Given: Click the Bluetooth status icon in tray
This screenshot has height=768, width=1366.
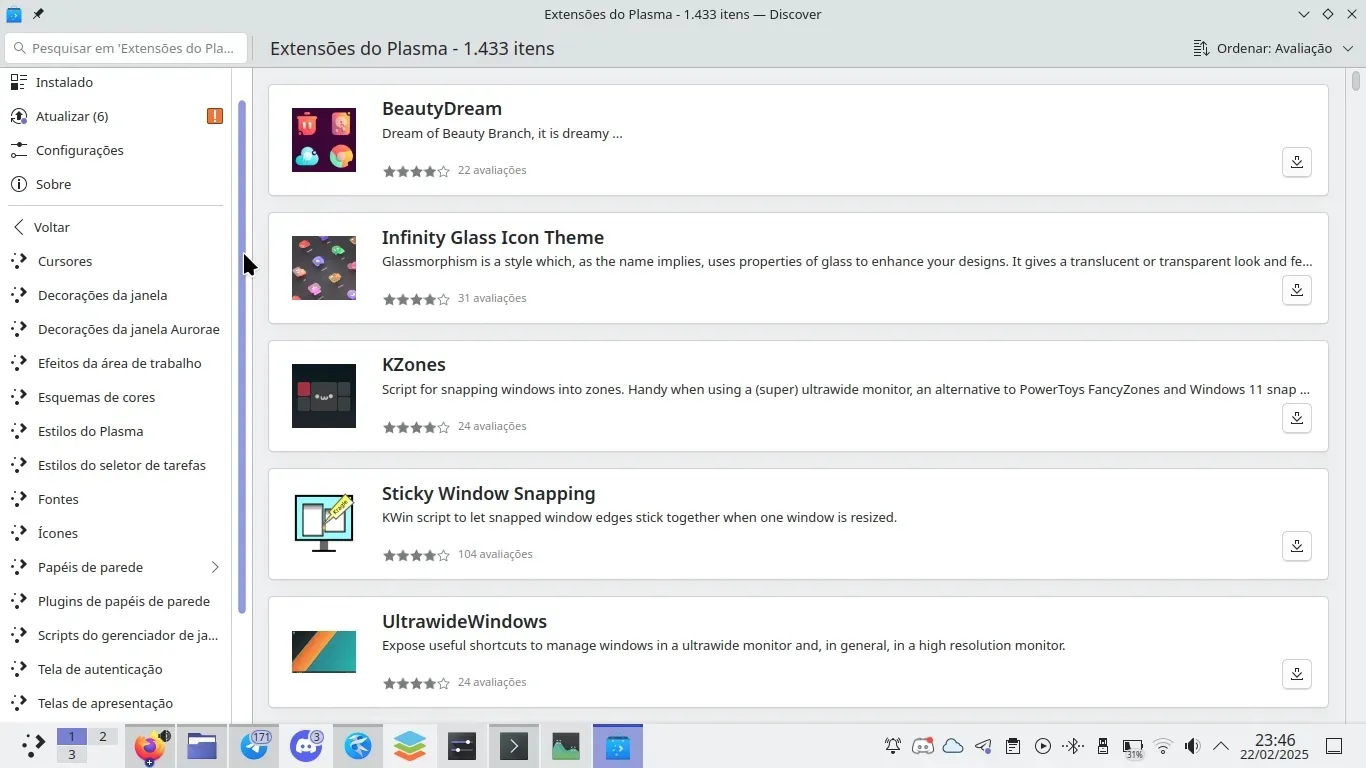Looking at the screenshot, I should [1072, 746].
